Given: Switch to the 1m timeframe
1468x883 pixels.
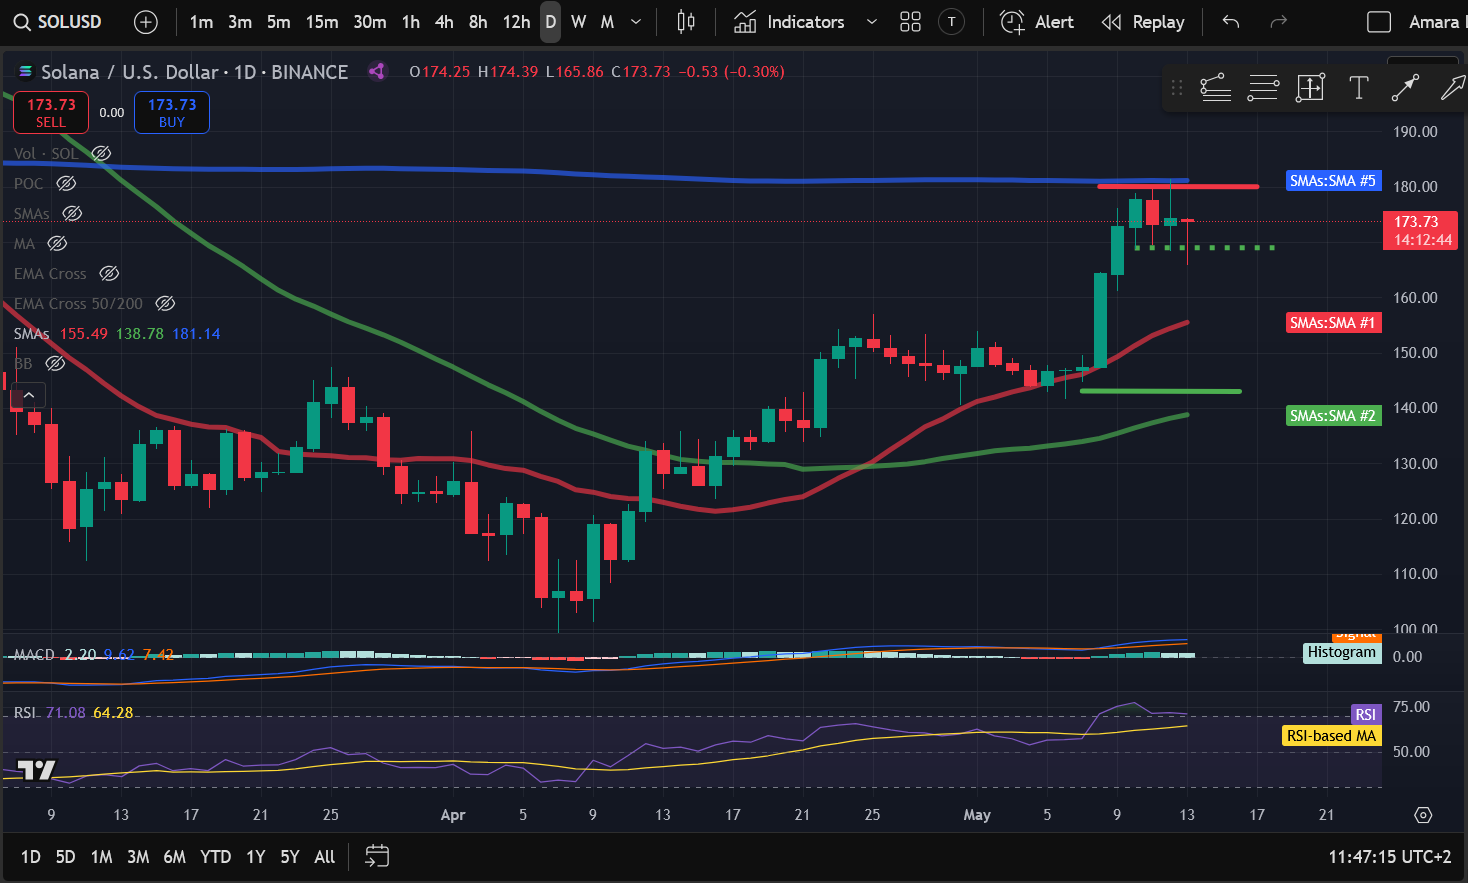Looking at the screenshot, I should [x=201, y=22].
